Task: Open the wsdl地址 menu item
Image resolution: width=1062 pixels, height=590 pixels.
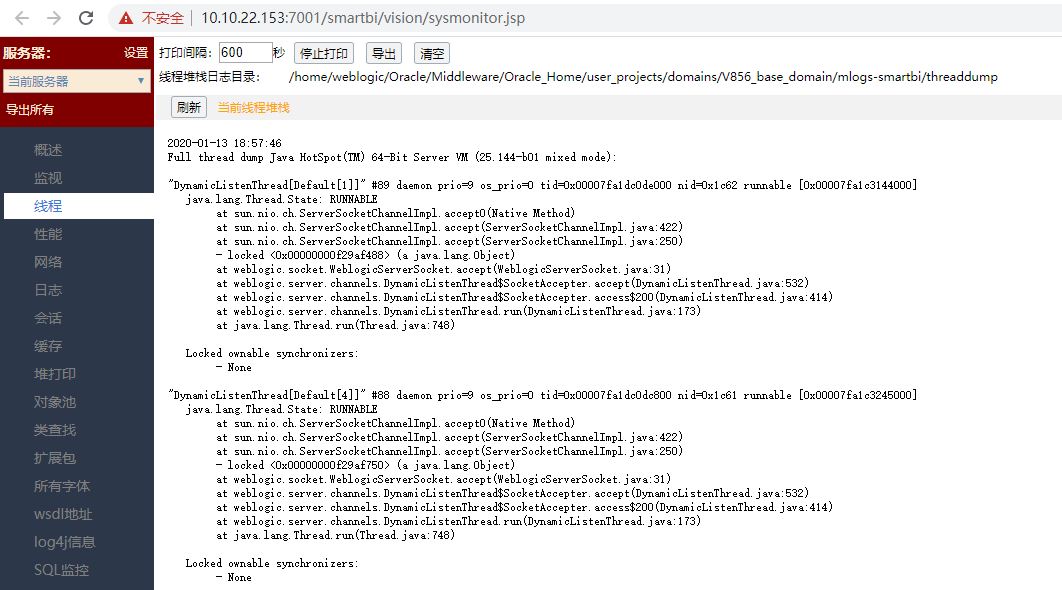Action: pyautogui.click(x=63, y=514)
